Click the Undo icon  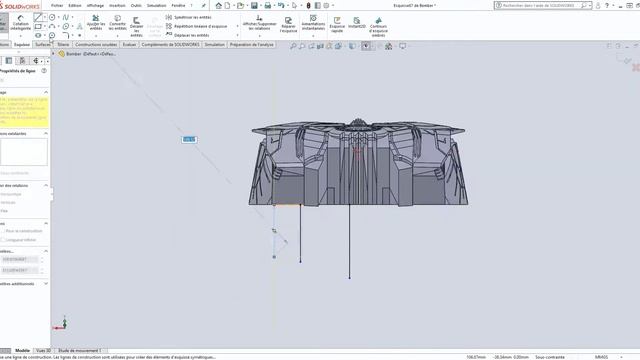click(x=281, y=5)
